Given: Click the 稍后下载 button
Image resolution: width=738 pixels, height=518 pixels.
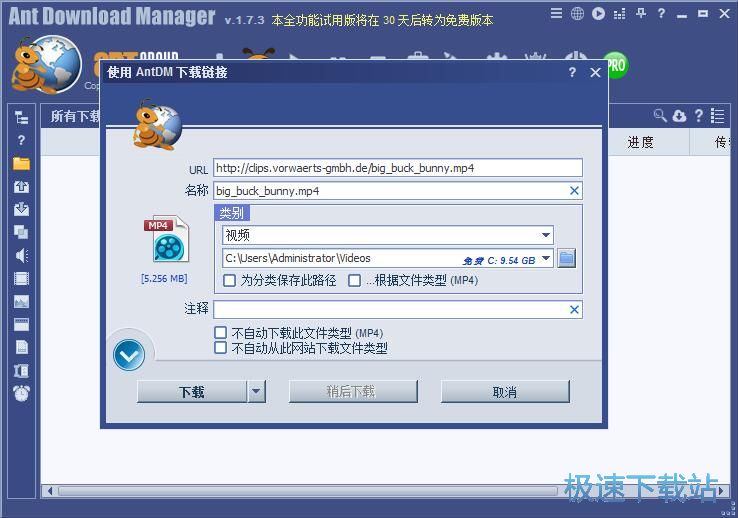Looking at the screenshot, I should pos(353,391).
